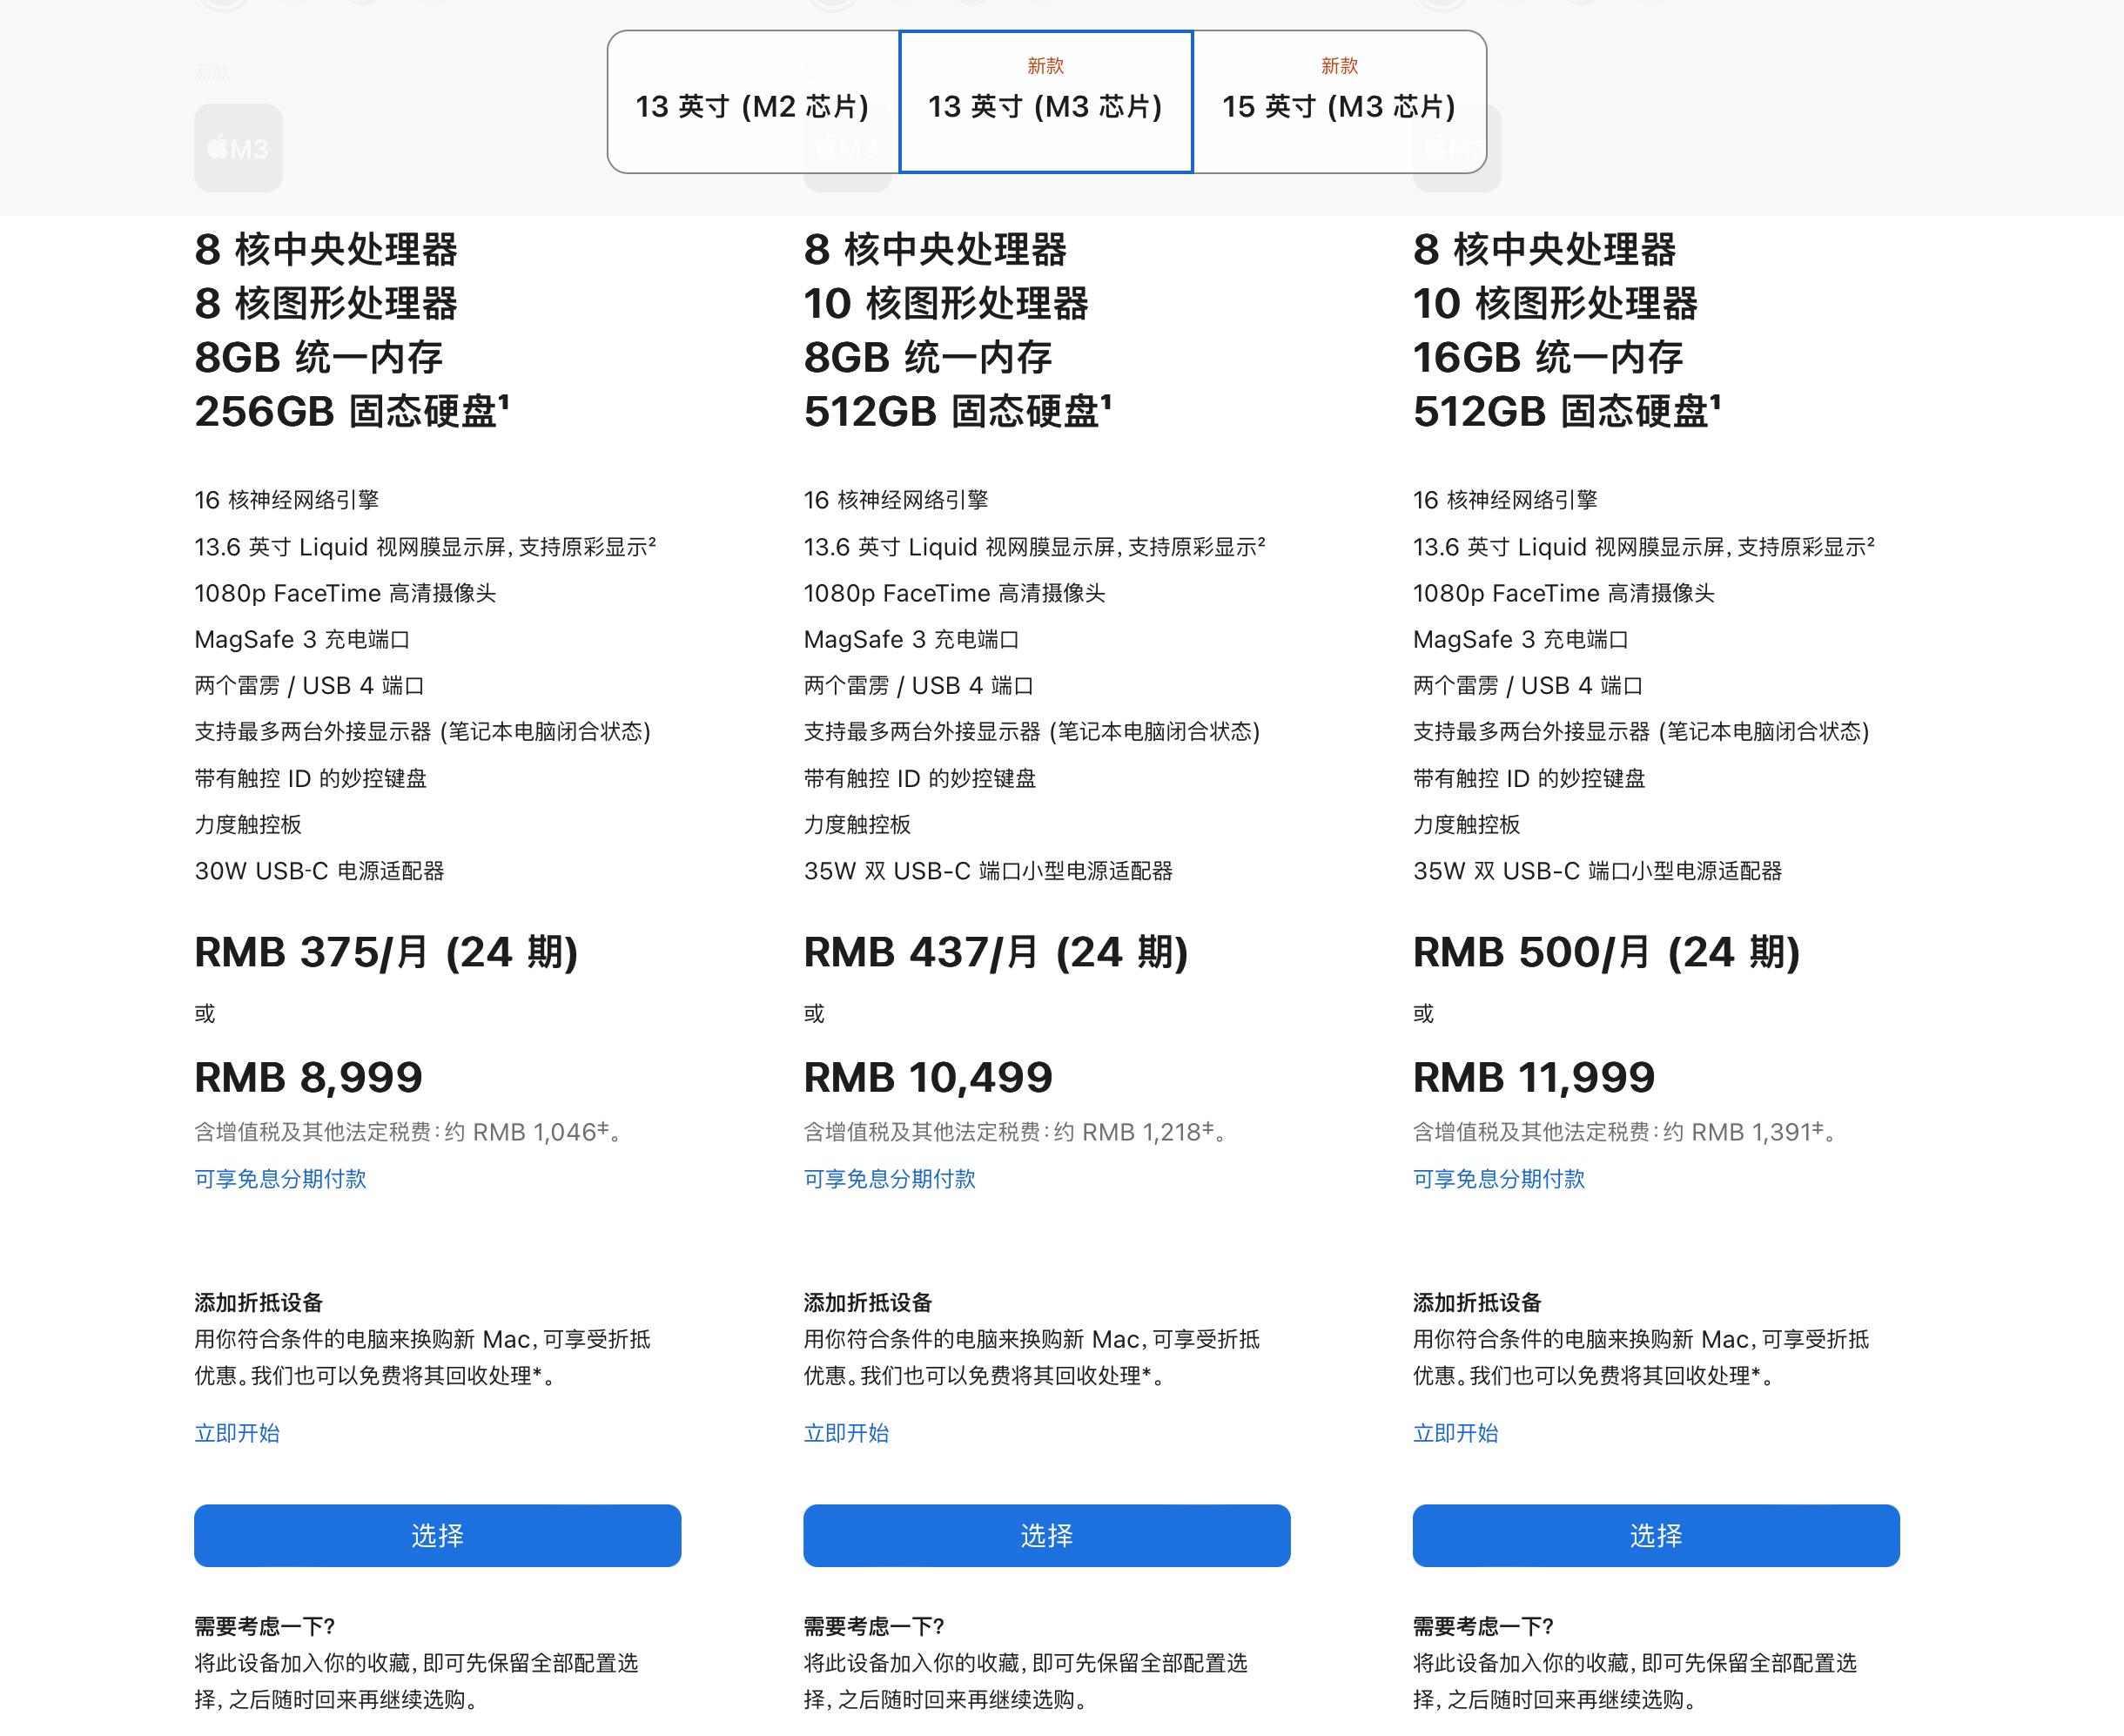Image resolution: width=2124 pixels, height=1736 pixels.
Task: Click the M3 chip icon in first column
Action: point(238,148)
